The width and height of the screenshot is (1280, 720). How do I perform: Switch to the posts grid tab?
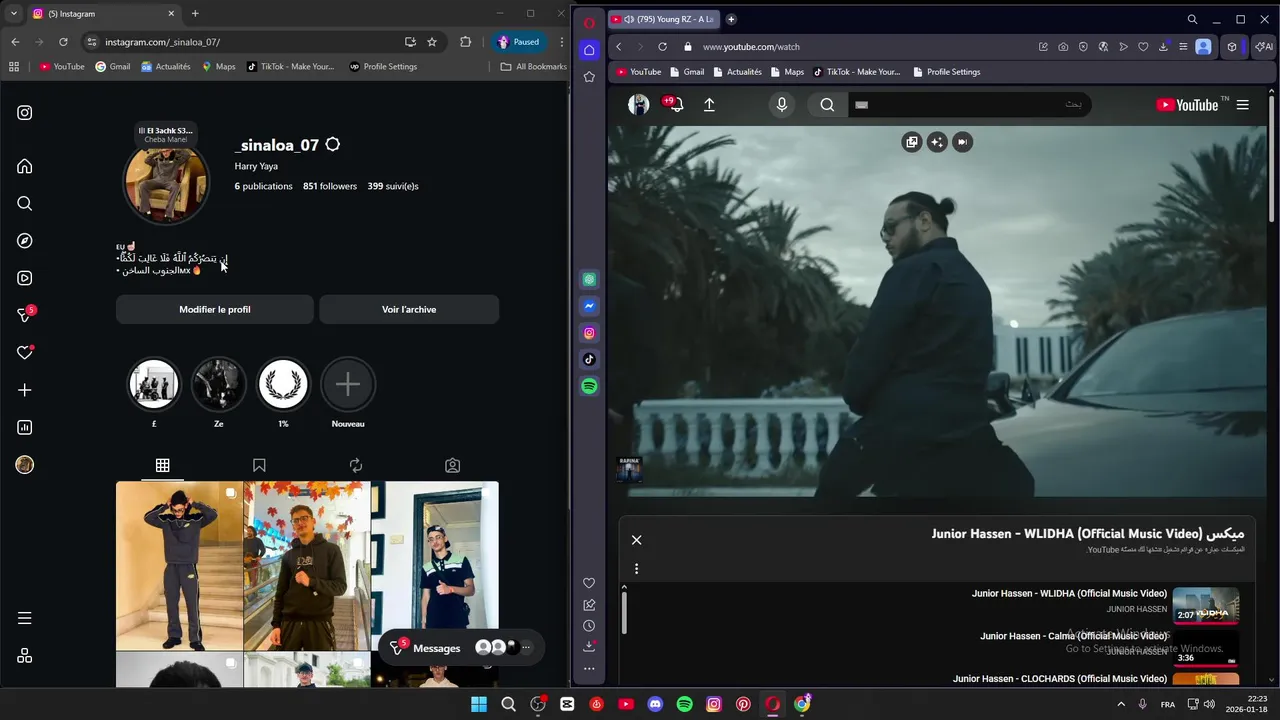(162, 465)
